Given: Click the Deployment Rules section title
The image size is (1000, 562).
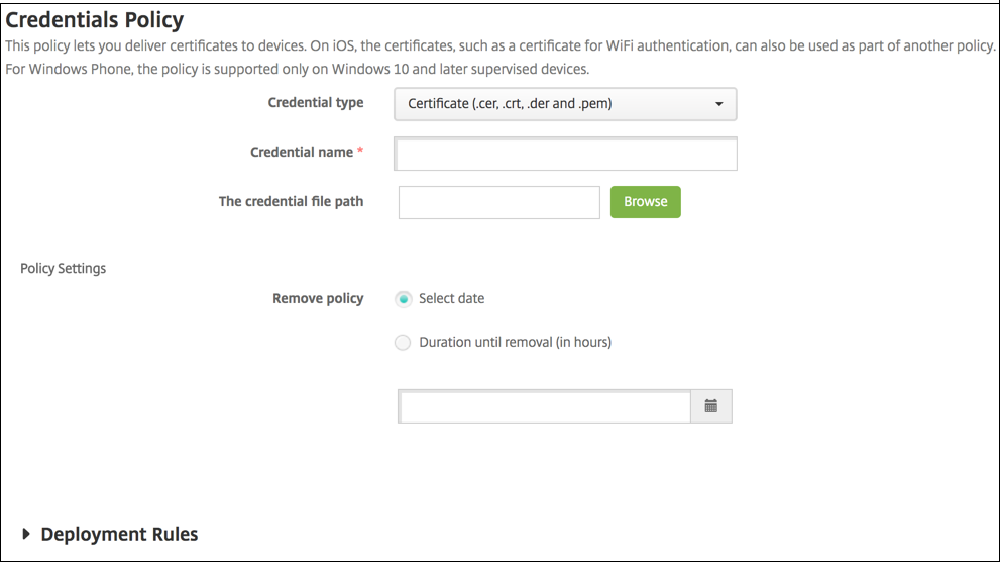Looking at the screenshot, I should [x=119, y=534].
